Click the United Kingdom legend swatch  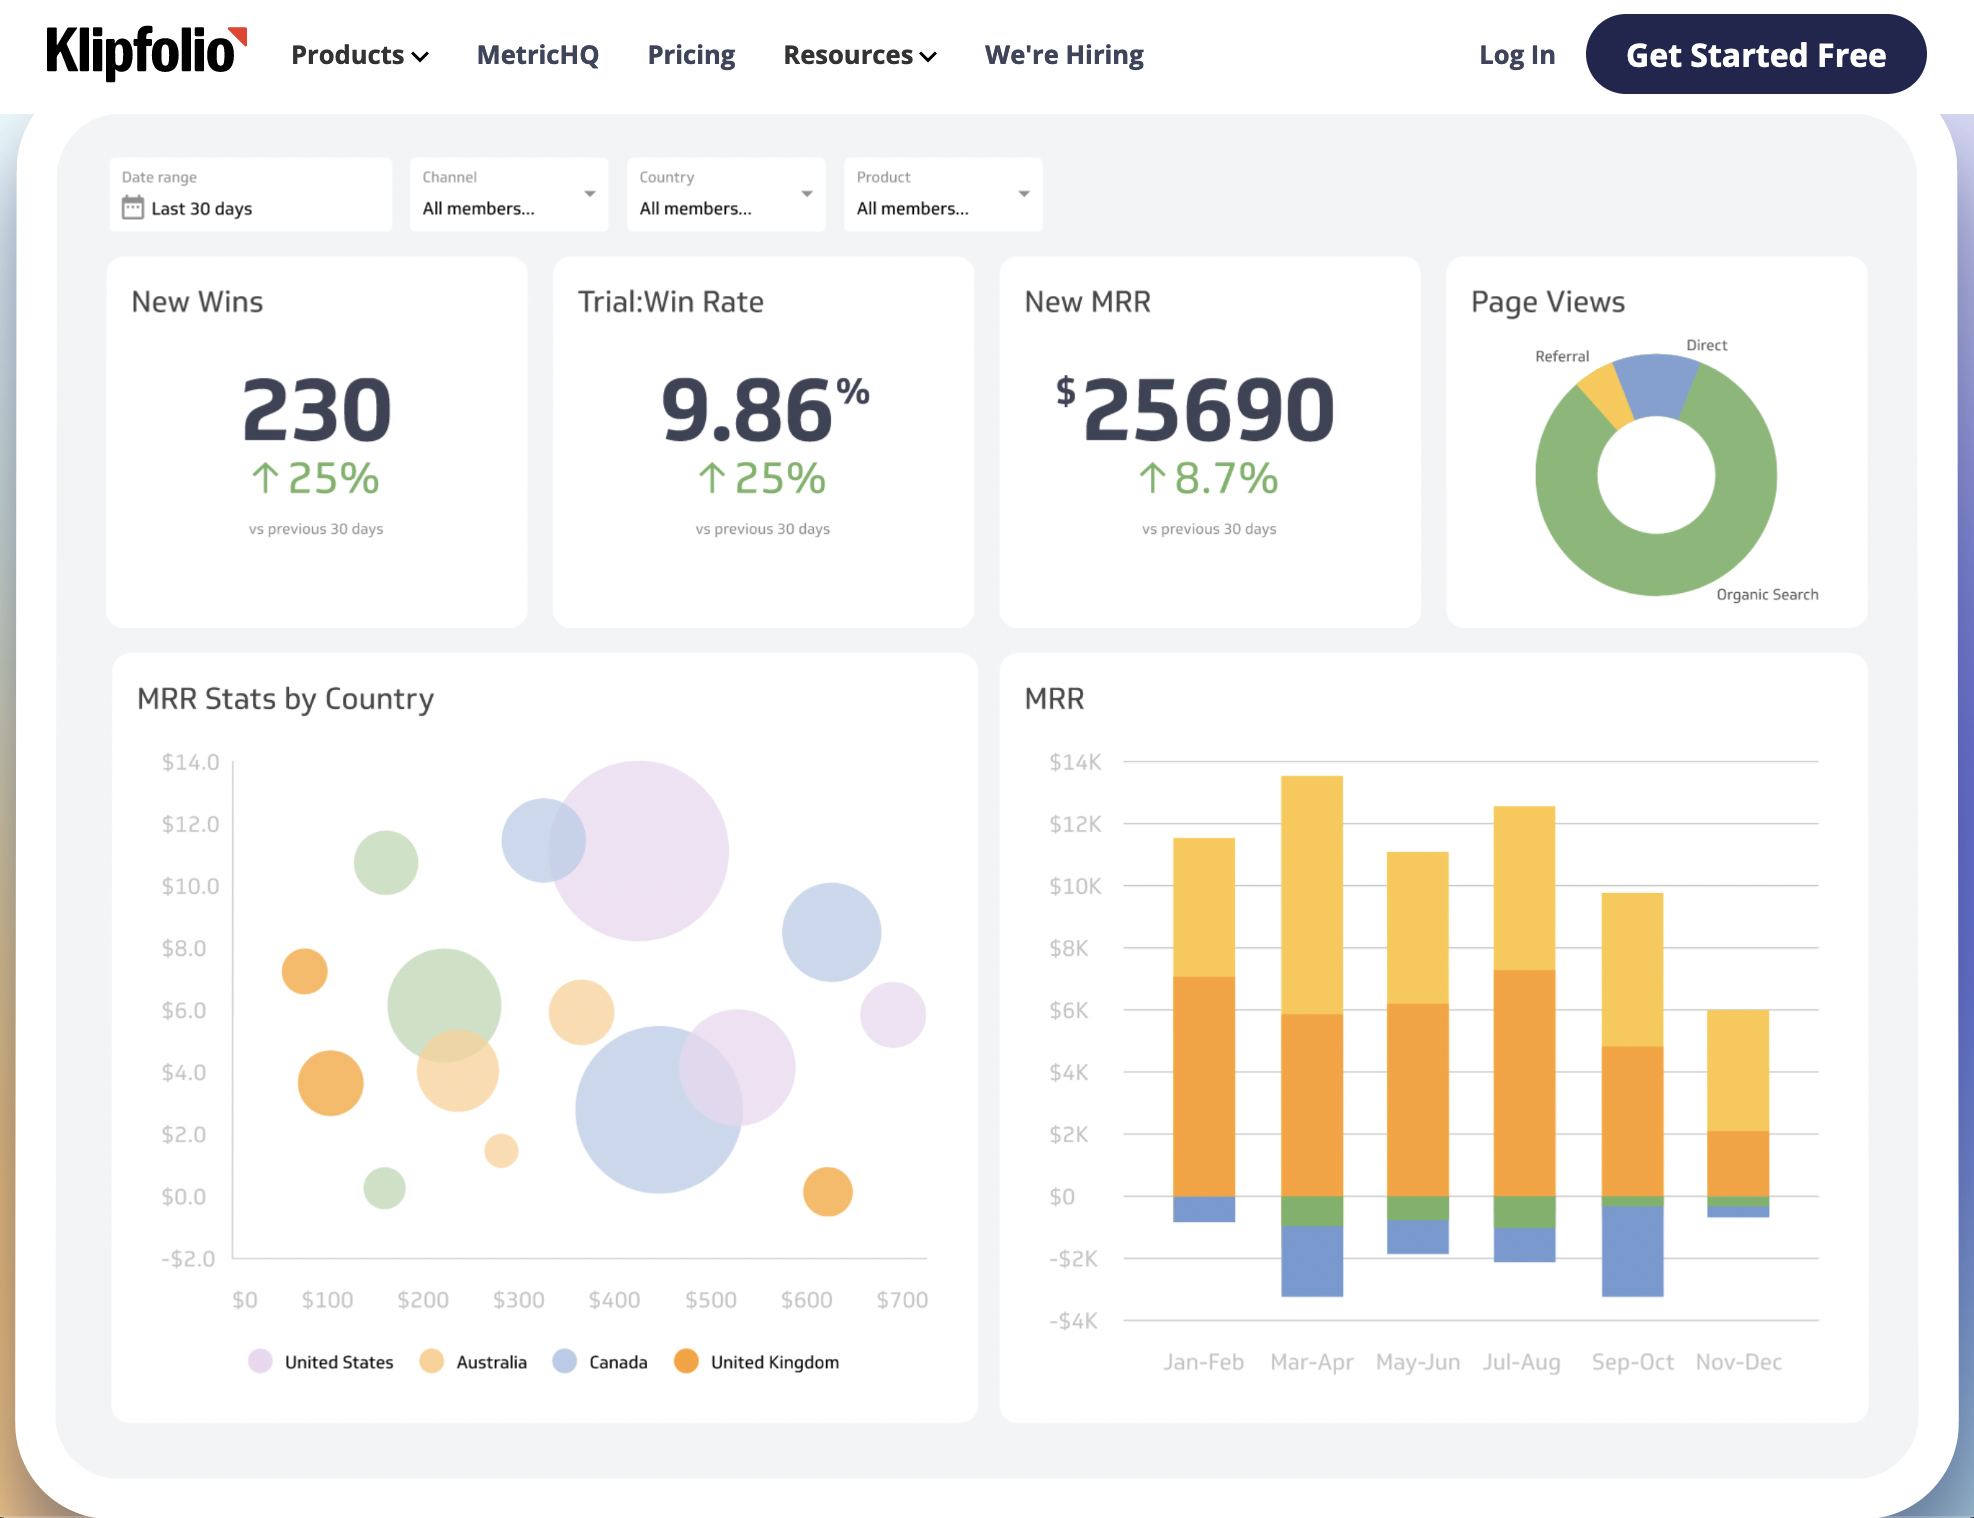(686, 1361)
